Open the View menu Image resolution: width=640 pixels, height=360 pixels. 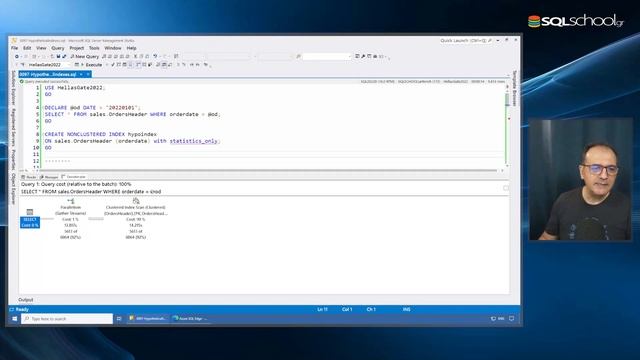(x=41, y=48)
